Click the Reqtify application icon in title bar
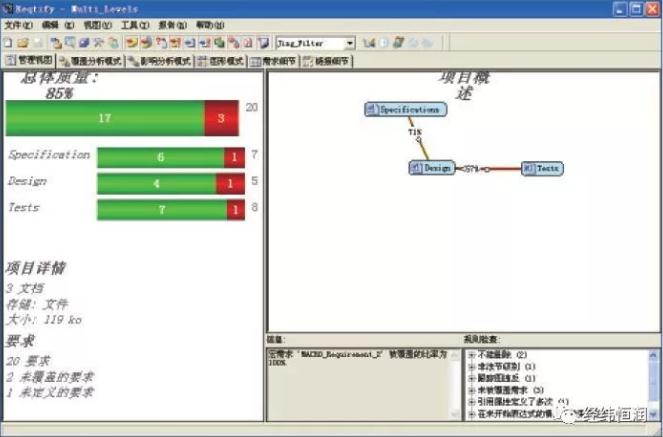 click(x=8, y=8)
